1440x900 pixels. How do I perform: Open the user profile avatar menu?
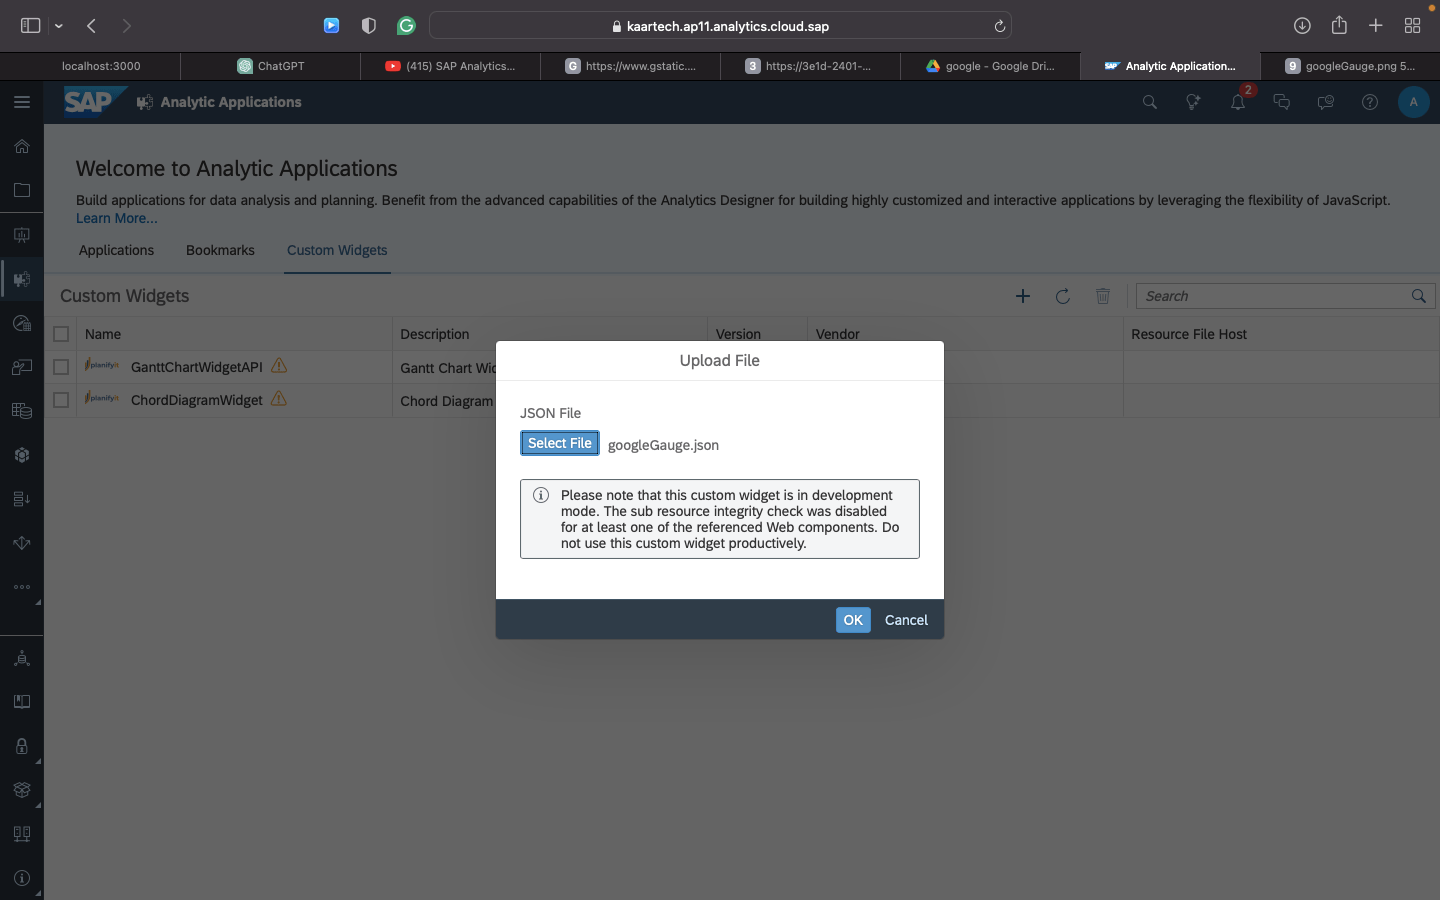click(x=1412, y=102)
